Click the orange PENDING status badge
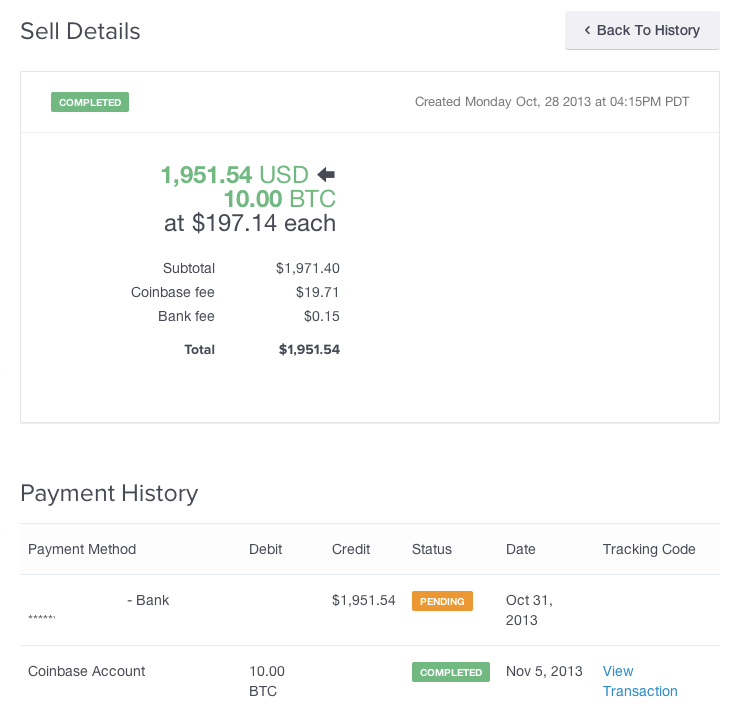The width and height of the screenshot is (734, 720). tap(442, 601)
